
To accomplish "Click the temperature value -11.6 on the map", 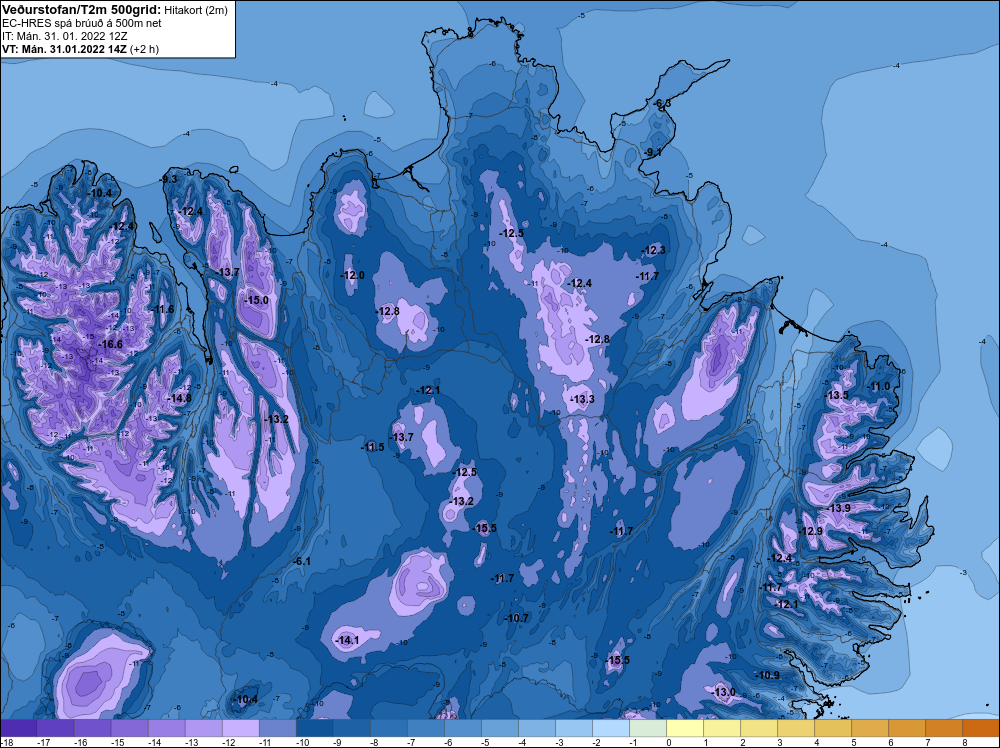I will click(x=162, y=309).
